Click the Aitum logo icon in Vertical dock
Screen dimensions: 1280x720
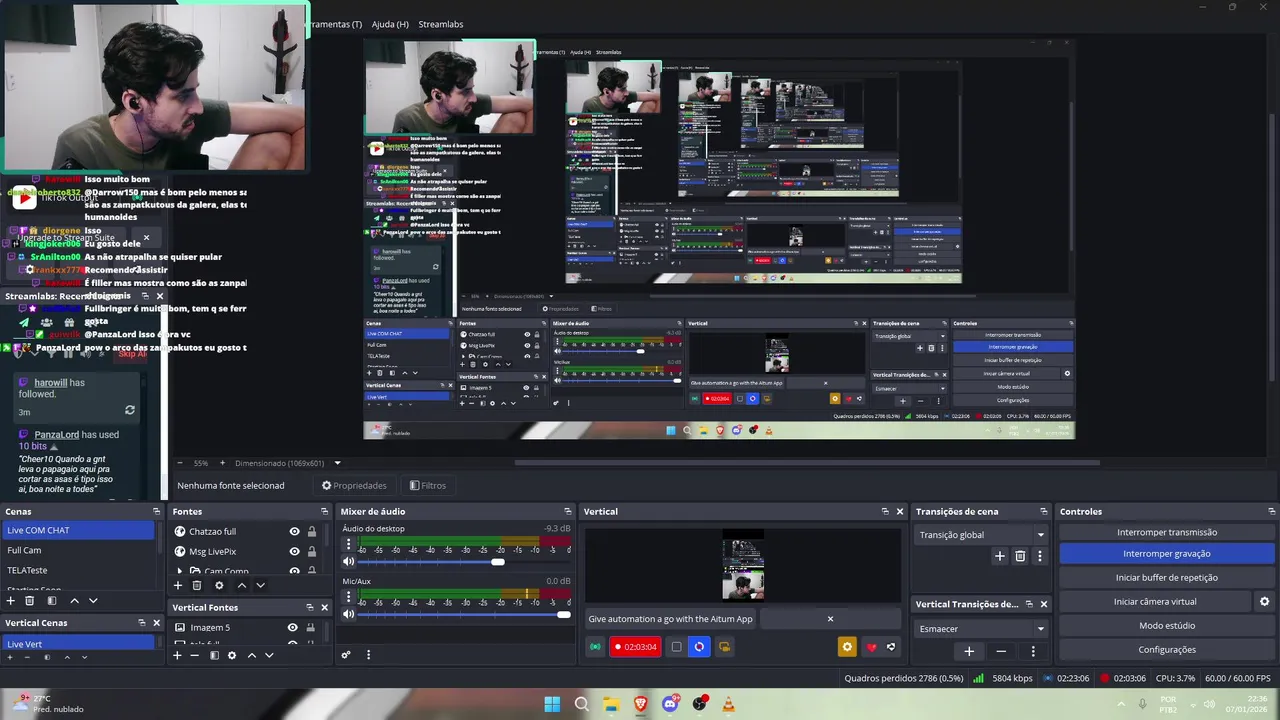coord(891,647)
